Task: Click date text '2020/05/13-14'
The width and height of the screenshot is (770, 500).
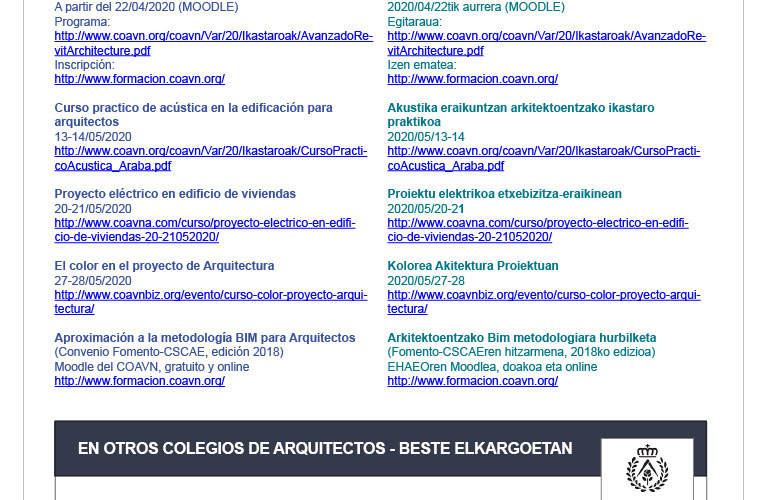Action: tap(426, 137)
